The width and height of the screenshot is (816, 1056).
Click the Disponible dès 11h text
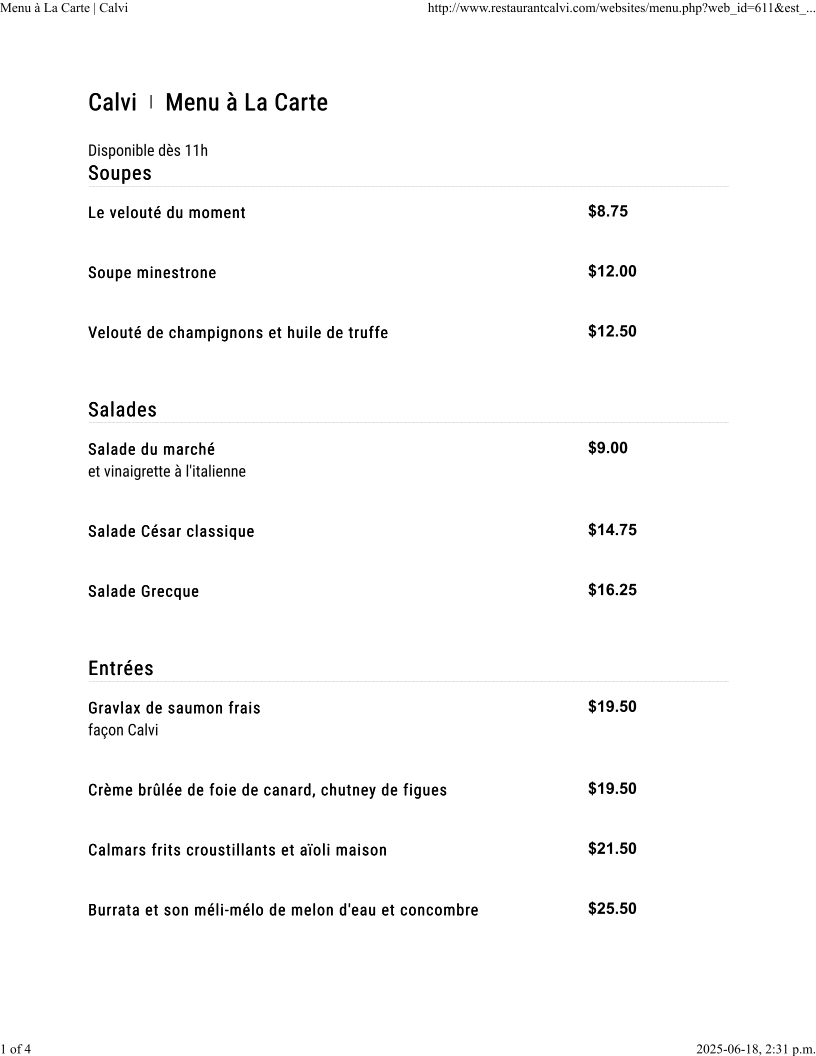[x=148, y=150]
